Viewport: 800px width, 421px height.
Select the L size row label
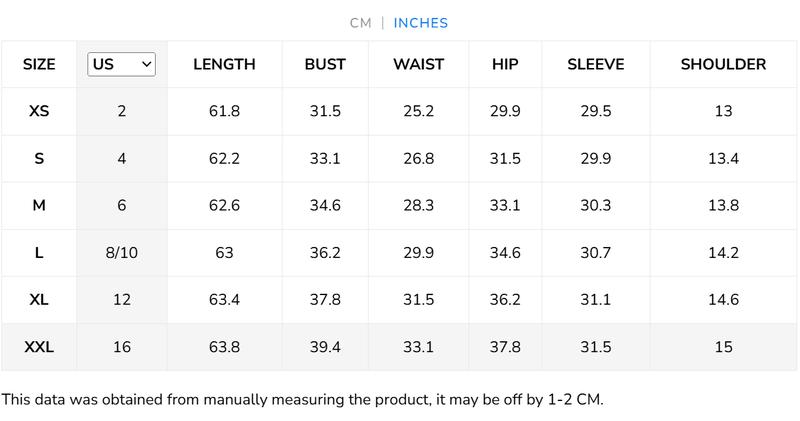tap(39, 253)
